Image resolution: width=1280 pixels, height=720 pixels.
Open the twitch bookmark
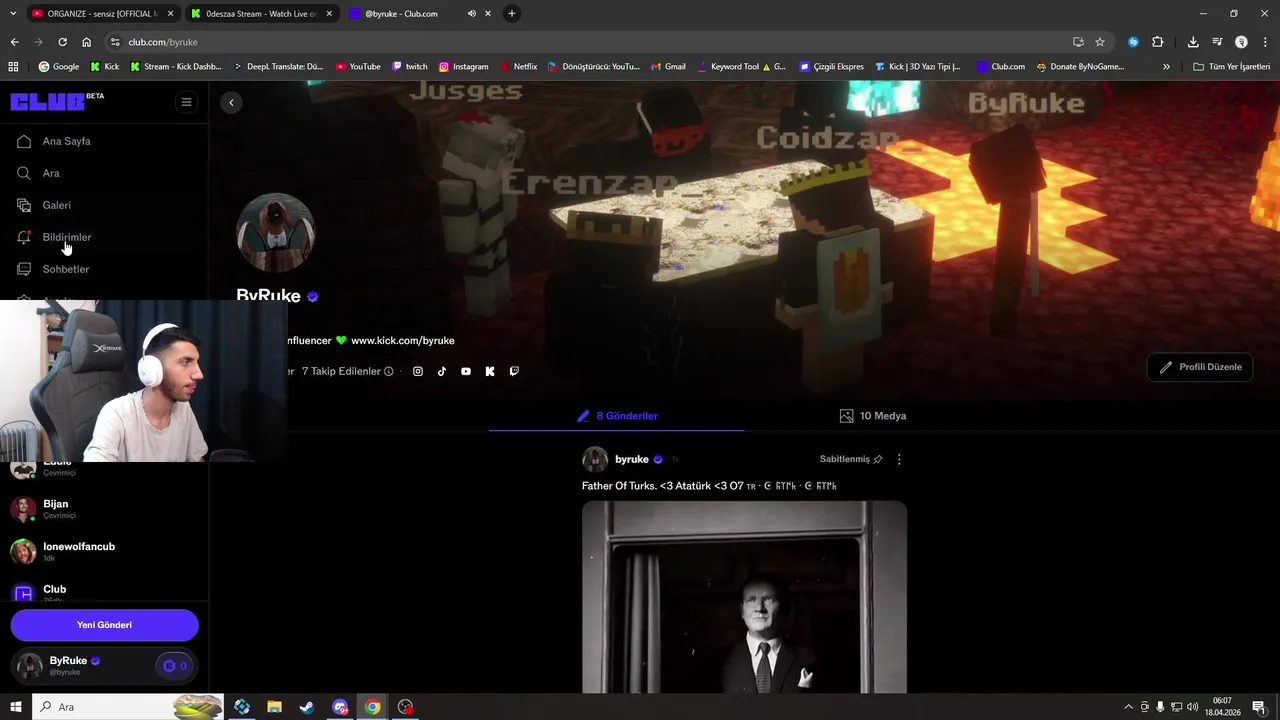click(410, 66)
